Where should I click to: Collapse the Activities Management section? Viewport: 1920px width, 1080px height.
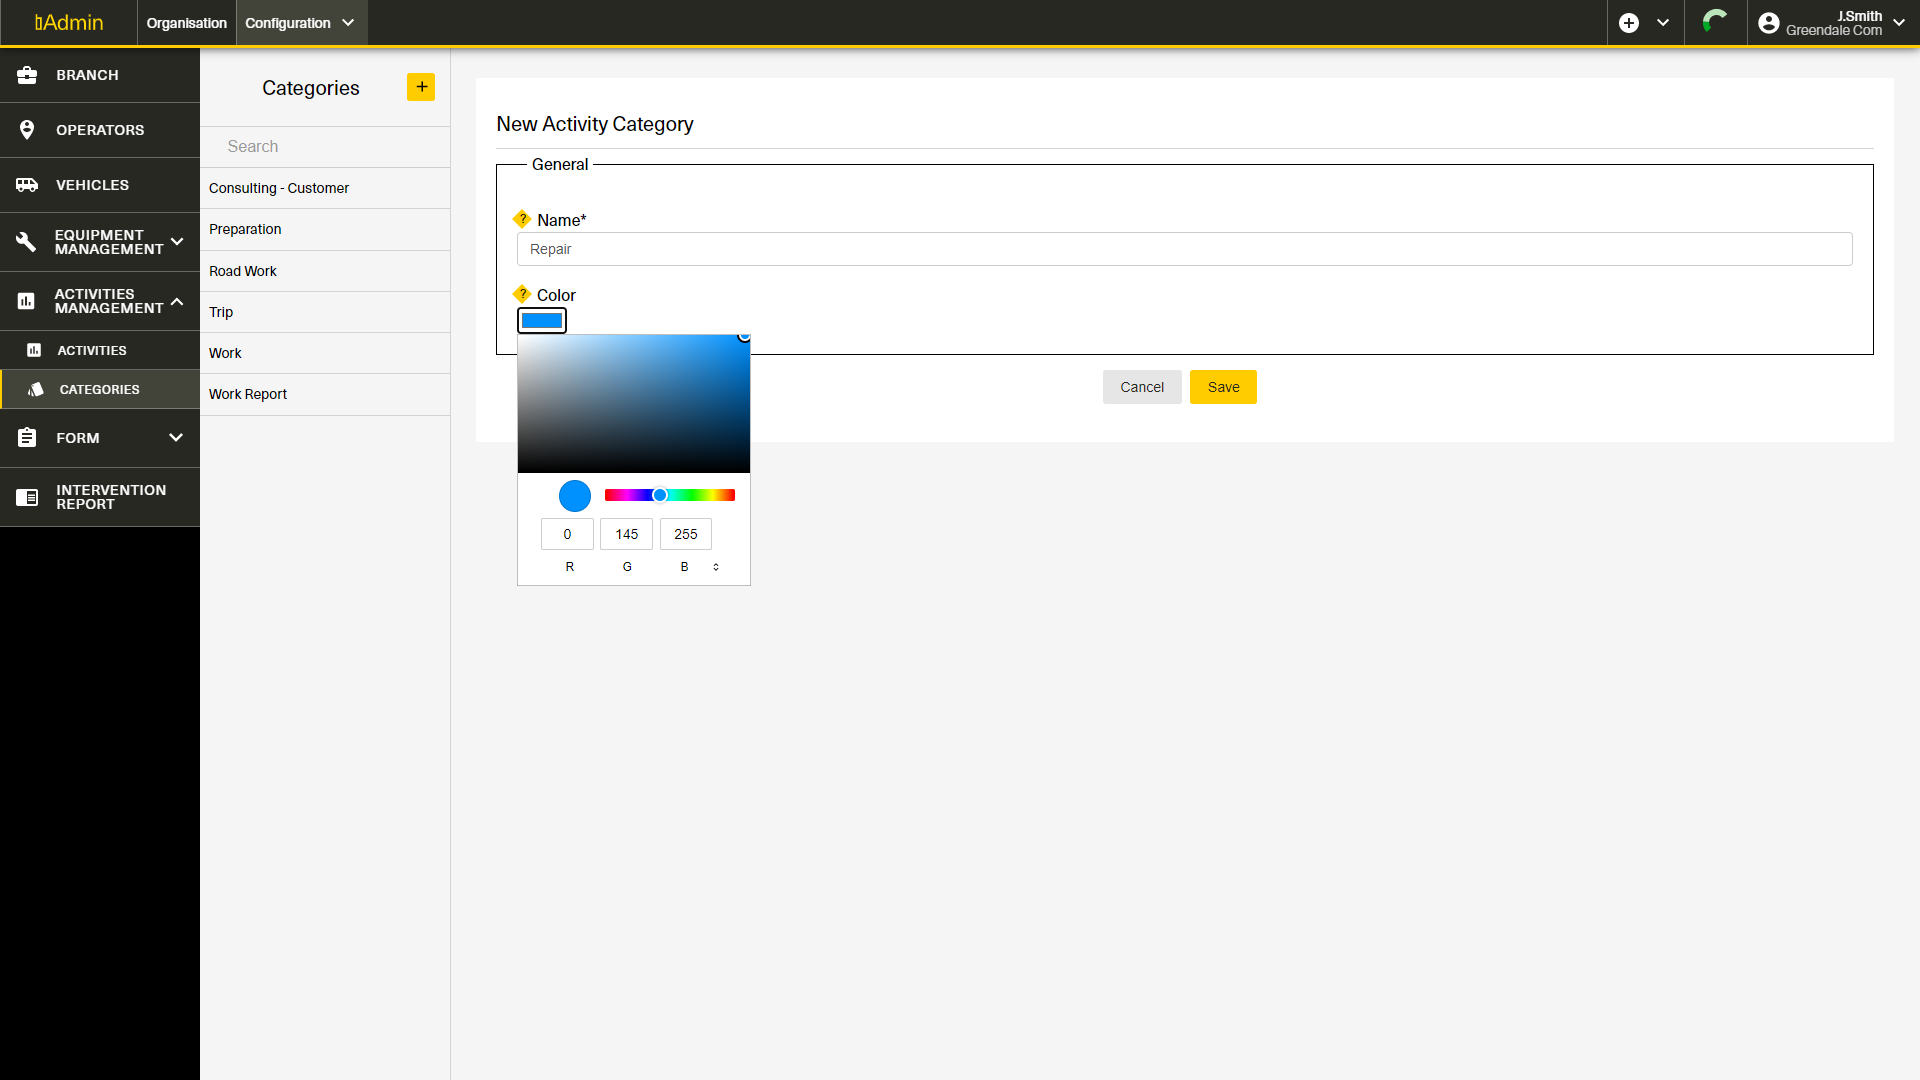click(x=177, y=301)
